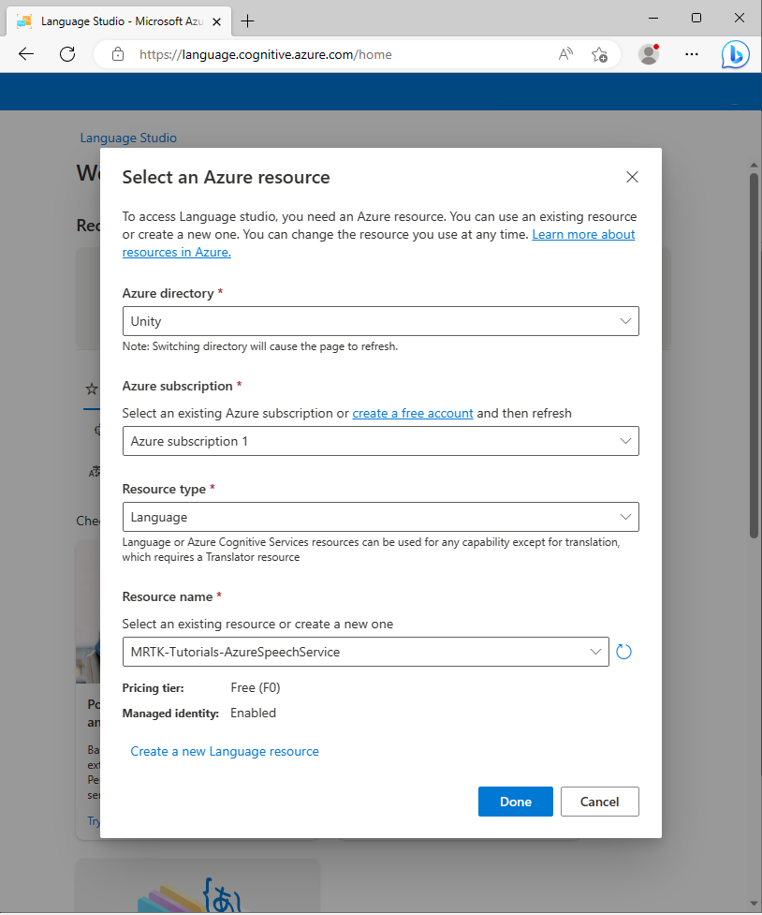Confirm selection with Done button

pos(515,801)
